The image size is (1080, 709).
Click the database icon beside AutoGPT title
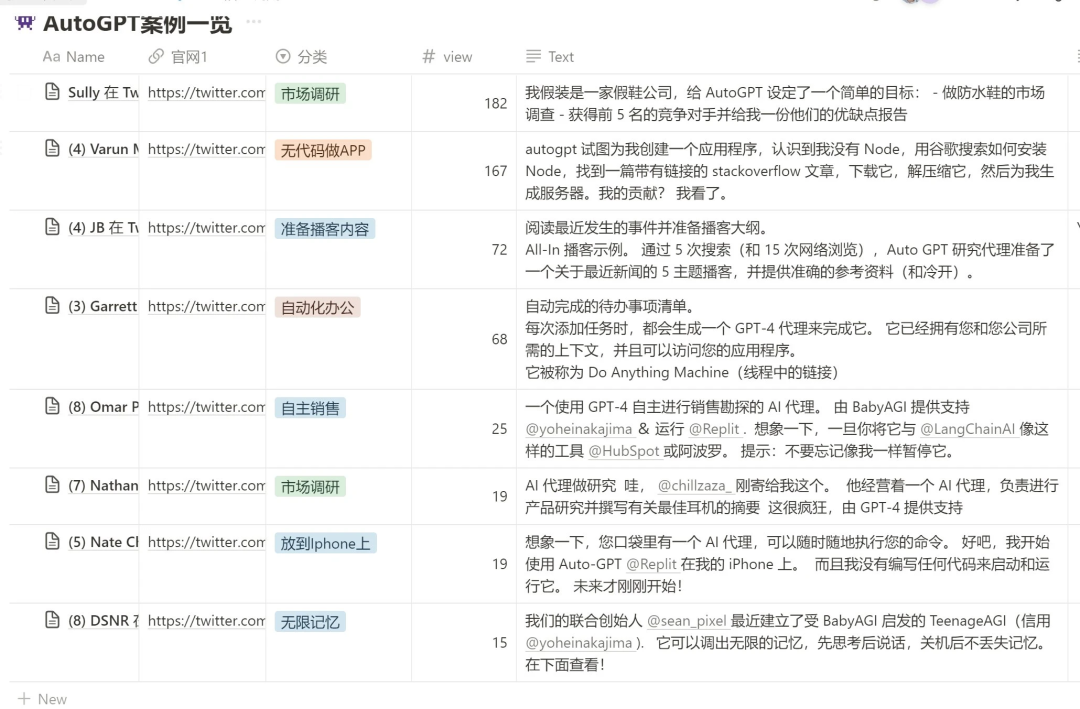pos(24,23)
